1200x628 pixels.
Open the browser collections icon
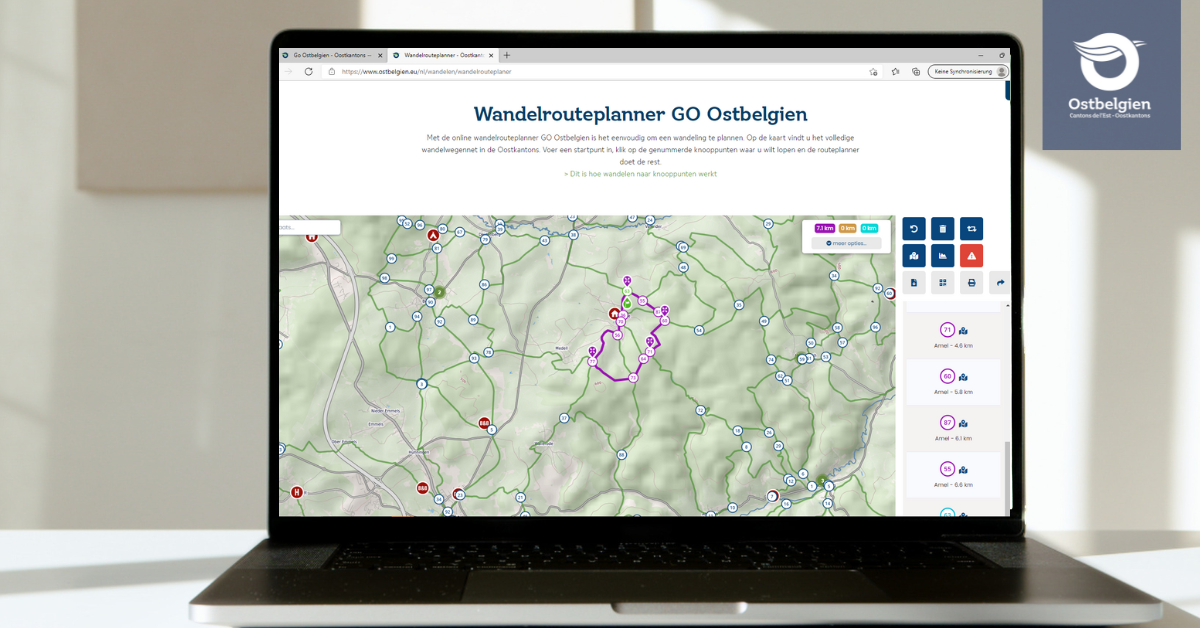tap(916, 72)
